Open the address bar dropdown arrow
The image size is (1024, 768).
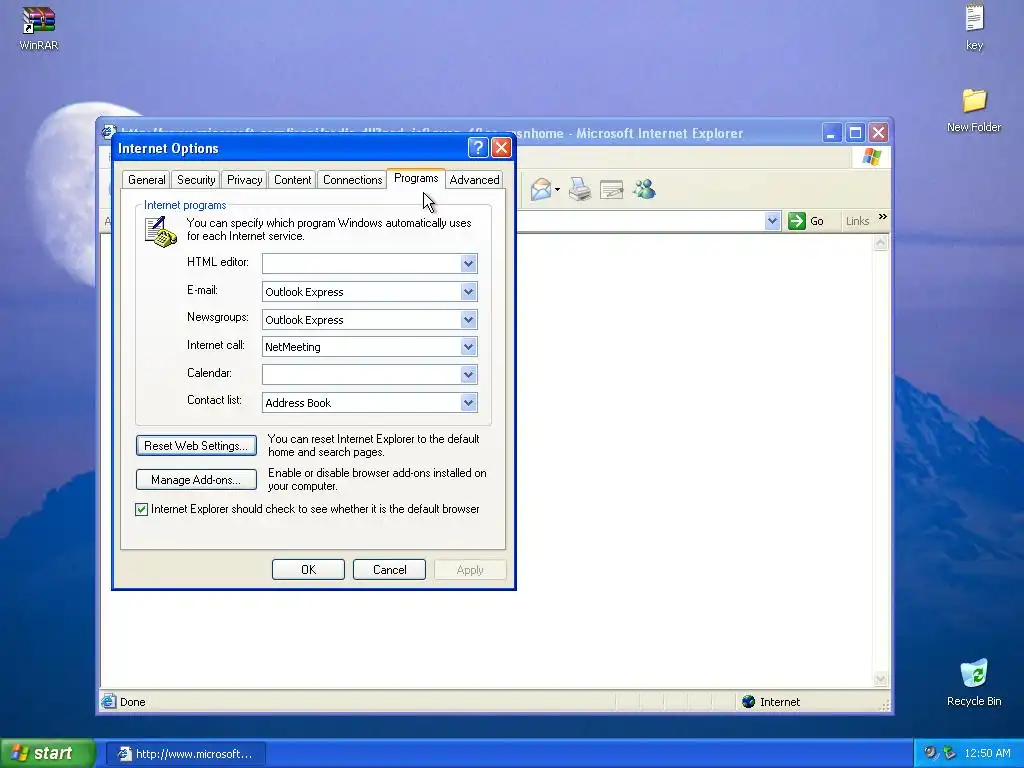(x=772, y=221)
